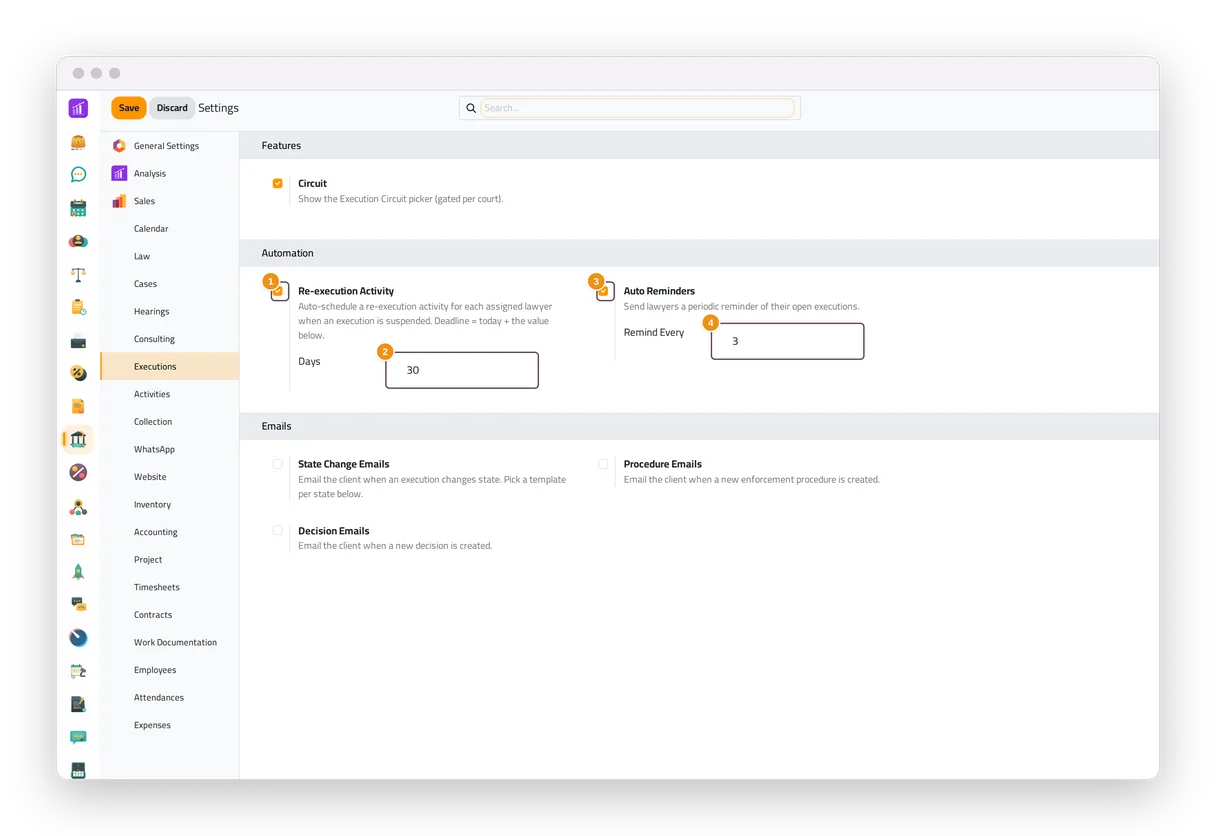Open Timesheets settings section
The image size is (1216, 836).
(x=170, y=588)
